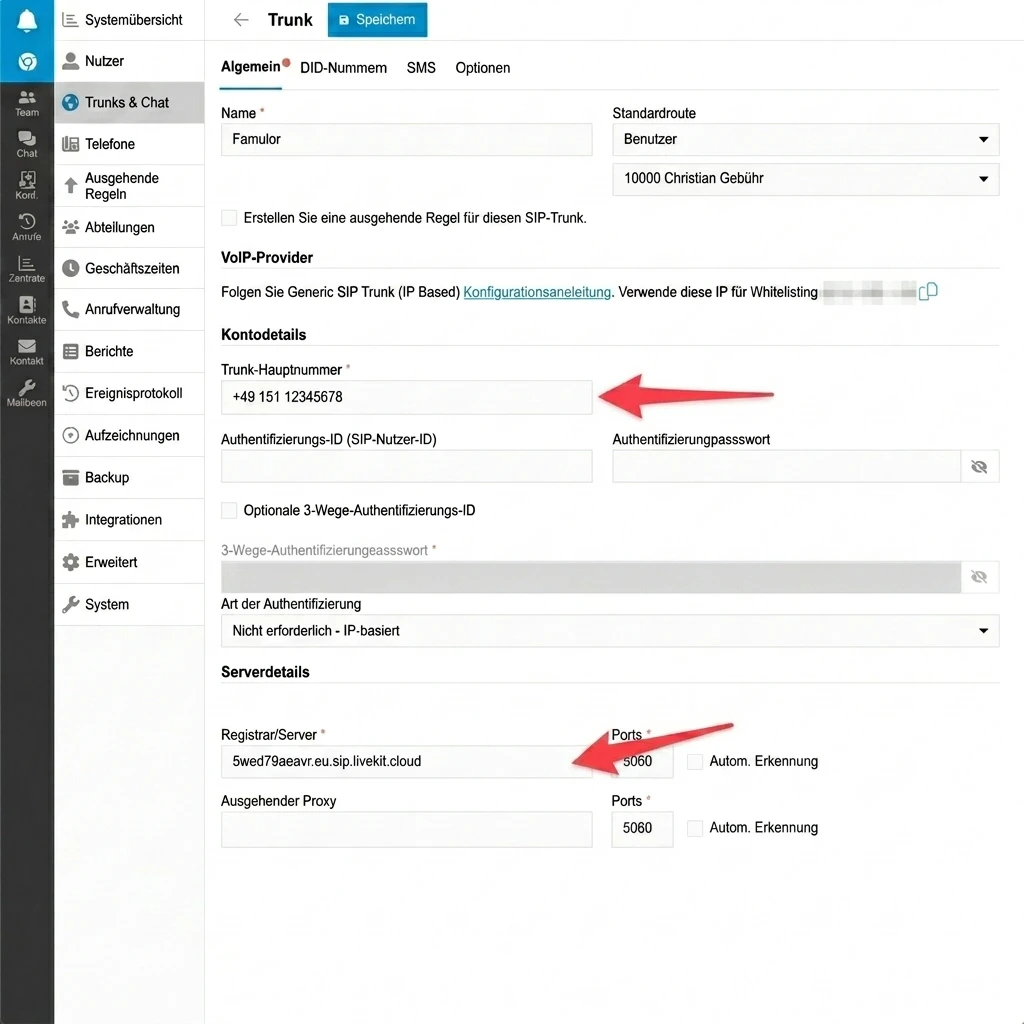This screenshot has height=1024, width=1024.
Task: Click the Trunk-Hauptnummer field
Action: pos(407,397)
